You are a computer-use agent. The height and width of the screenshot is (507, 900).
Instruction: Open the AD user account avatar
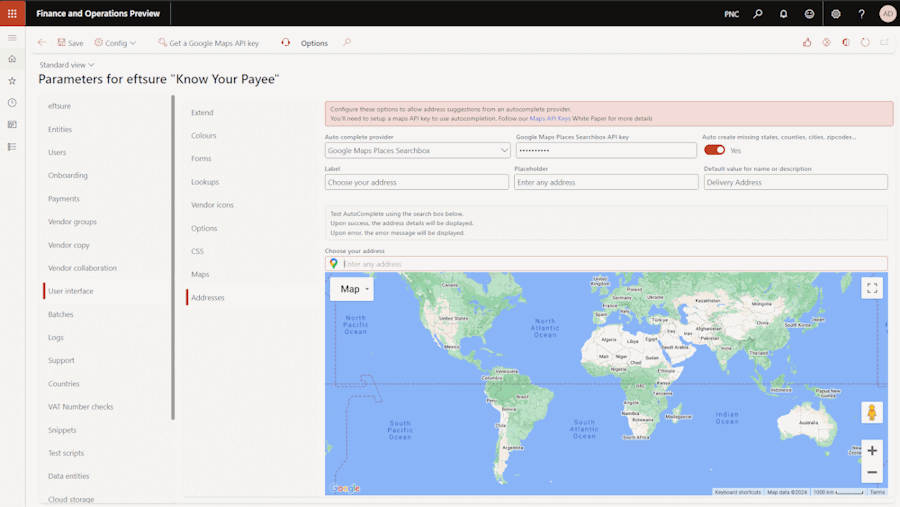point(887,14)
